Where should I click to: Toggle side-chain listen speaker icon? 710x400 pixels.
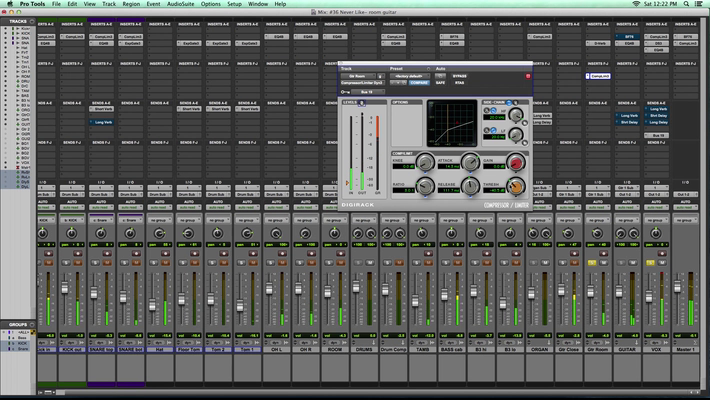pos(515,103)
